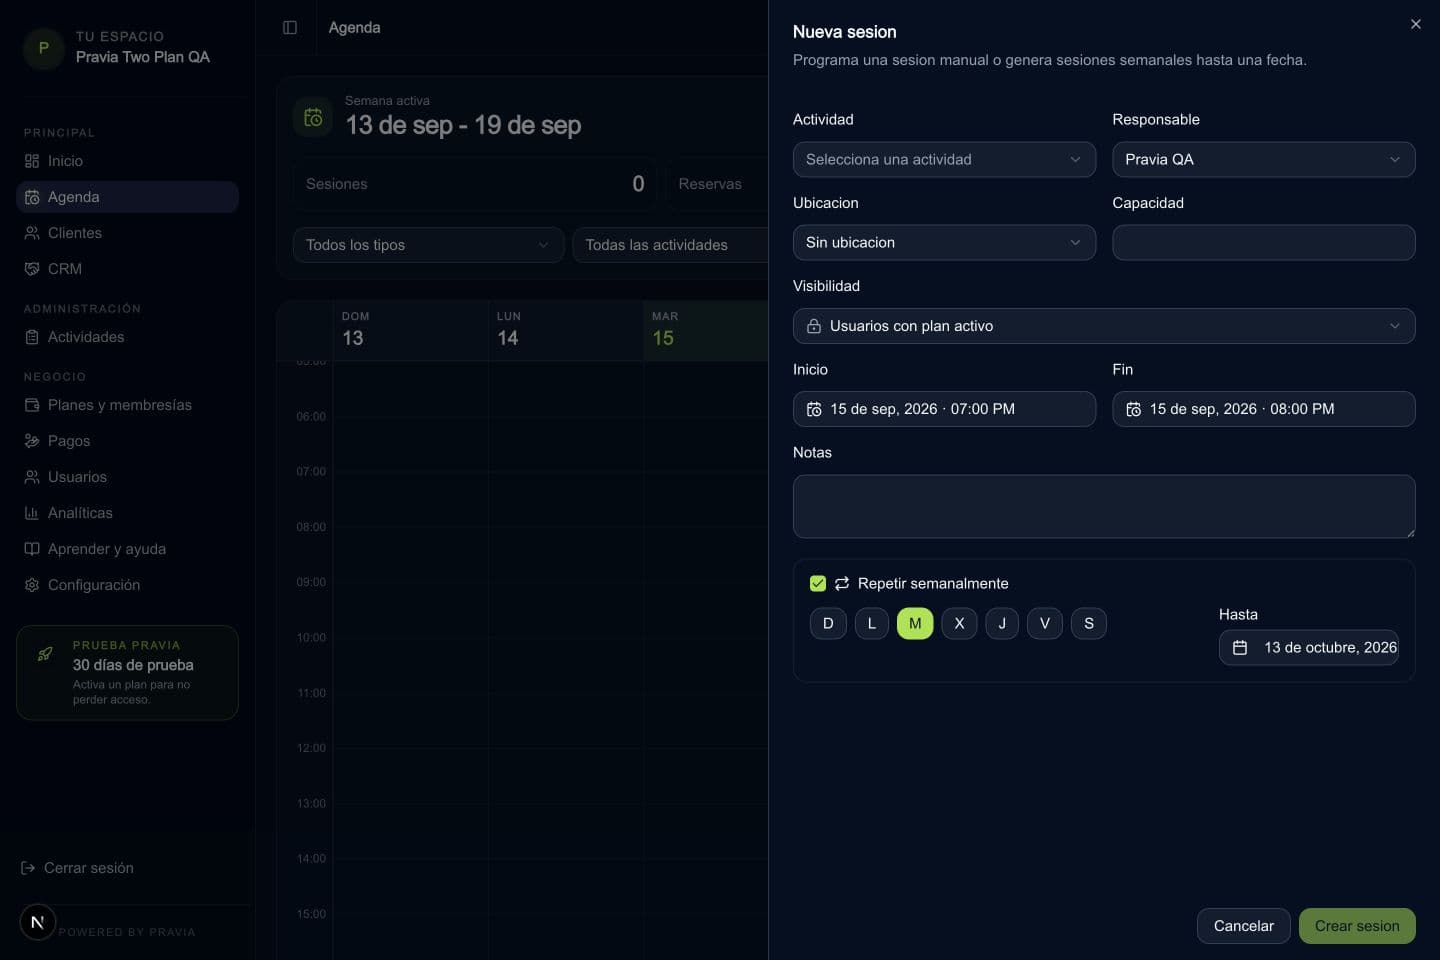Click the Configuración gear icon

coord(32,585)
